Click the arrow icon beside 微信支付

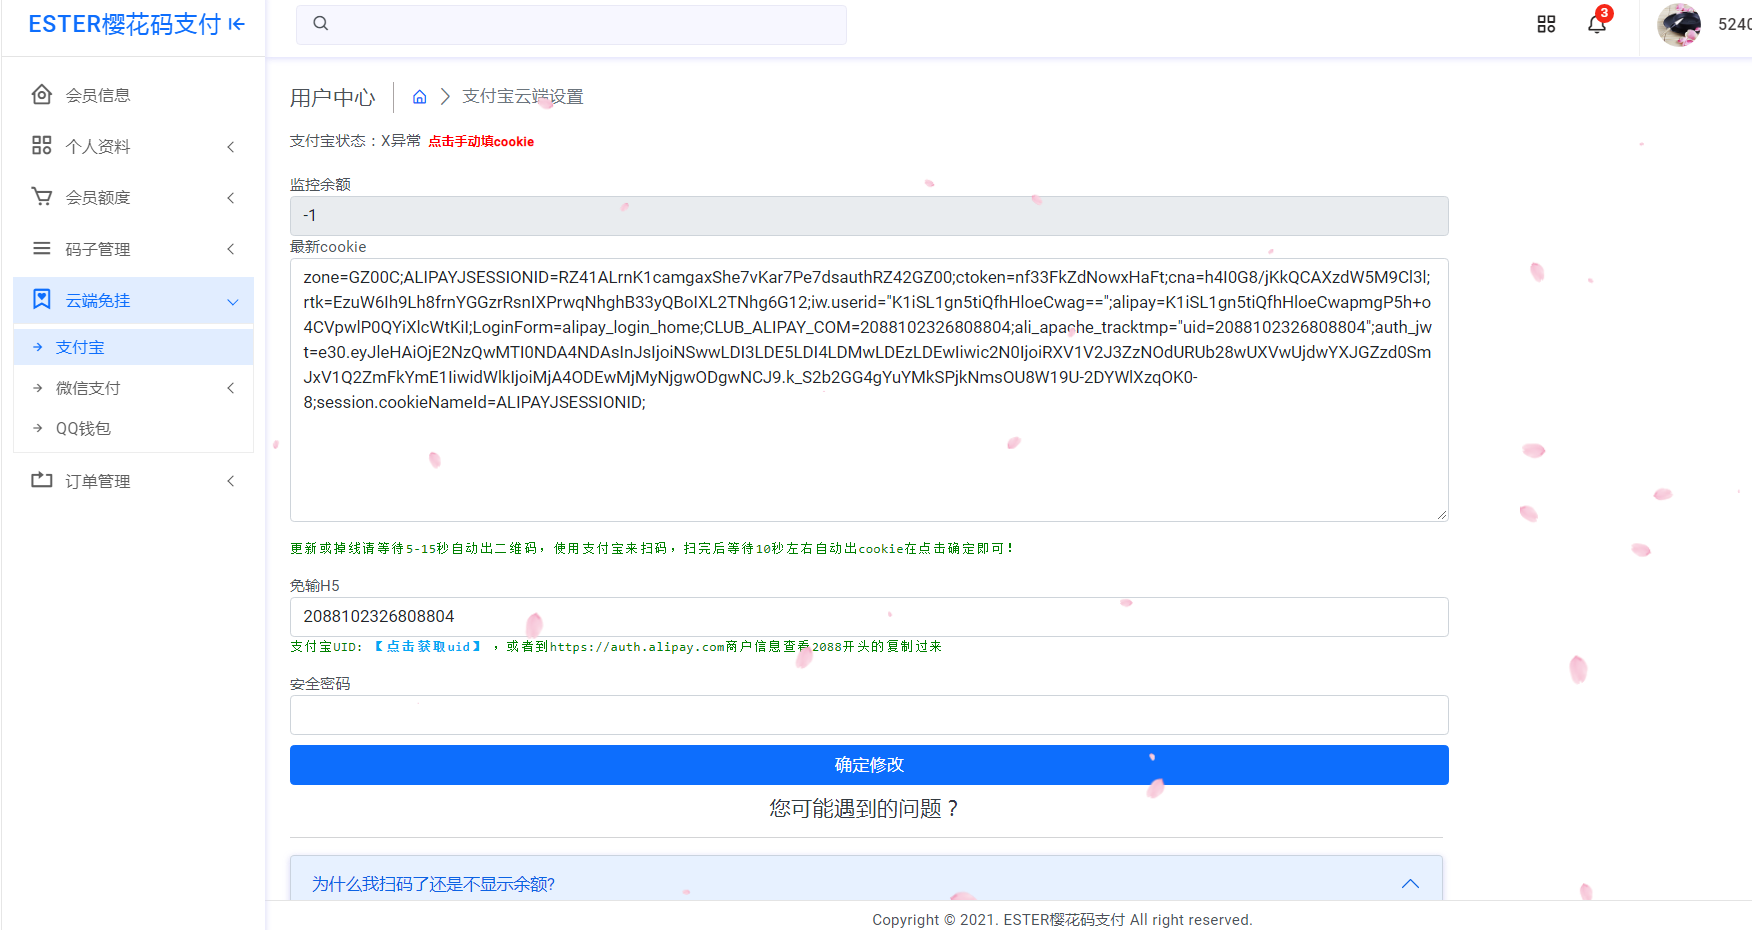[x=38, y=388]
